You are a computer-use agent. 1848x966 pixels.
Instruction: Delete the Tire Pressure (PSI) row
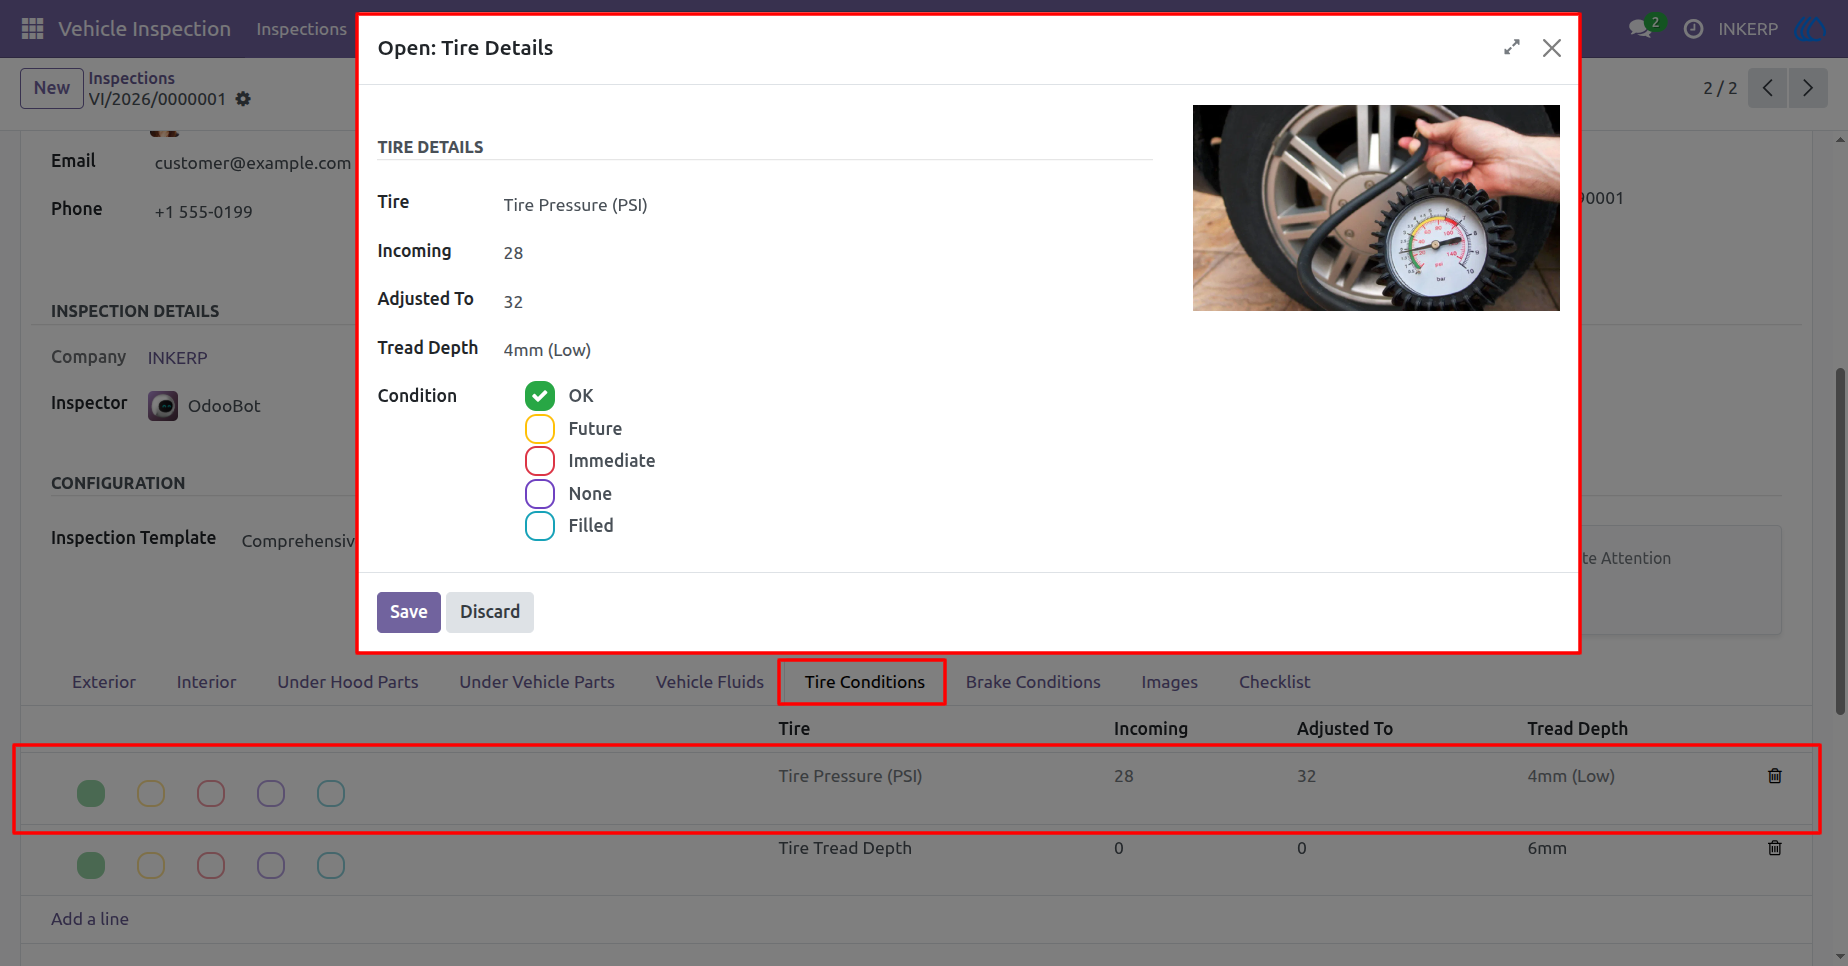click(x=1775, y=776)
